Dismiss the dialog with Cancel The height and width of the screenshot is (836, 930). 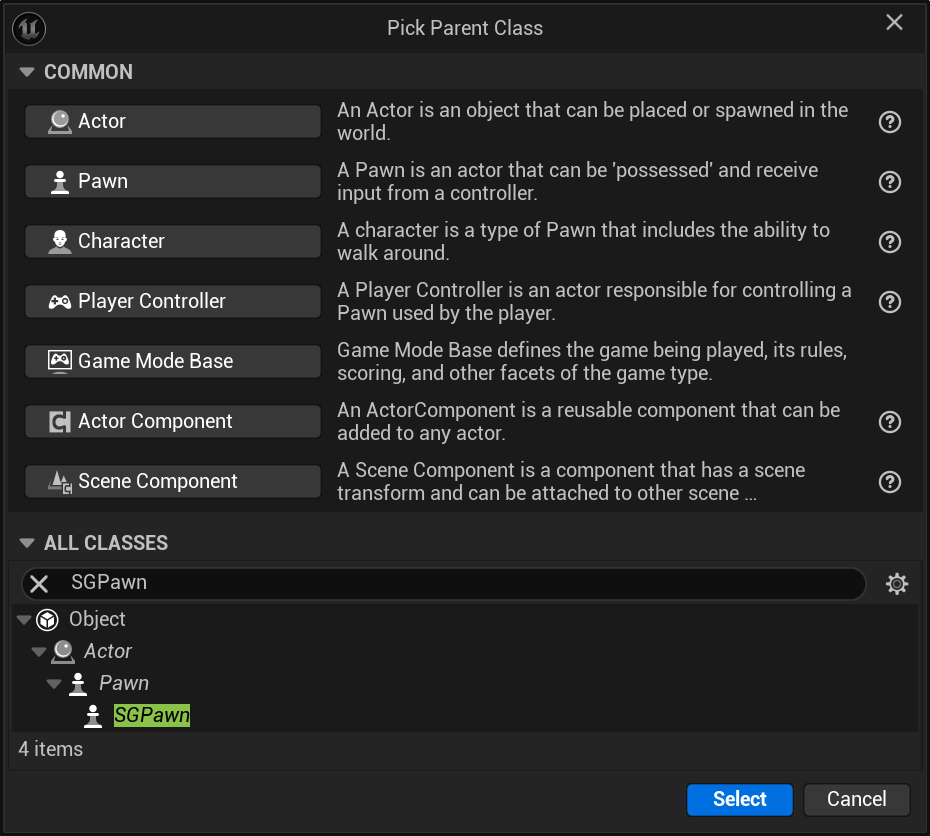[856, 799]
